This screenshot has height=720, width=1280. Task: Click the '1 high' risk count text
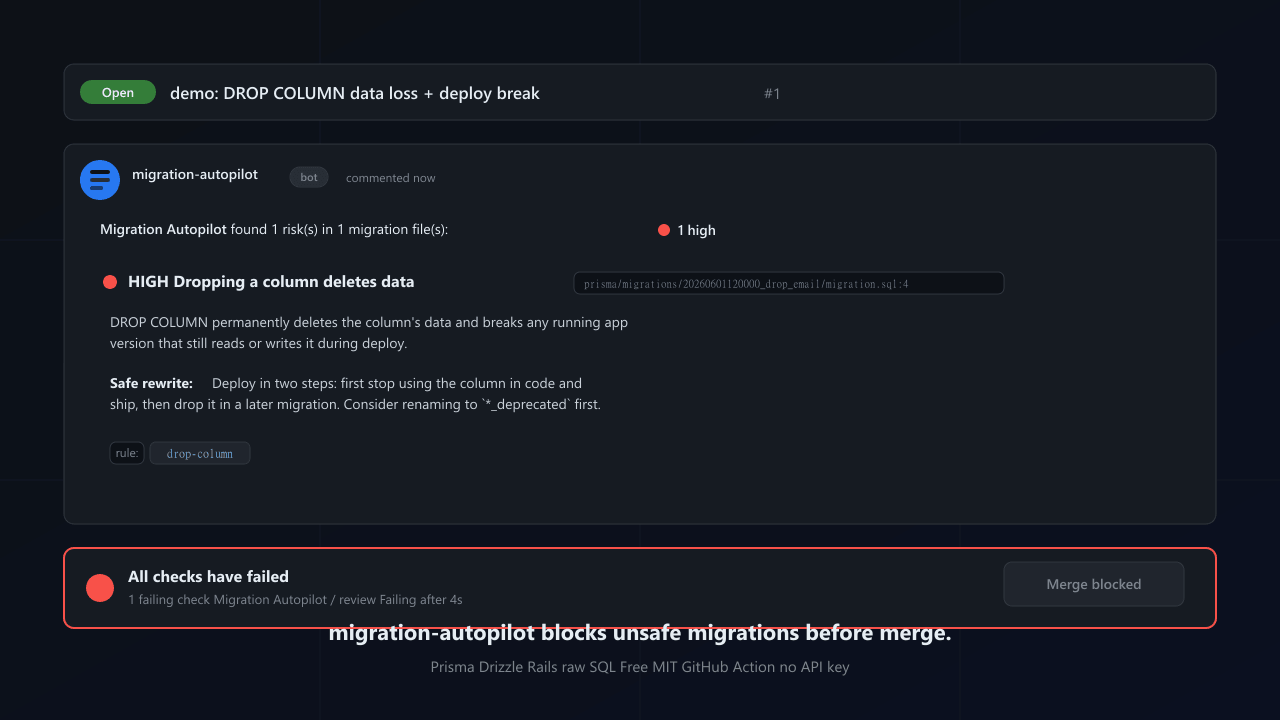click(x=696, y=230)
